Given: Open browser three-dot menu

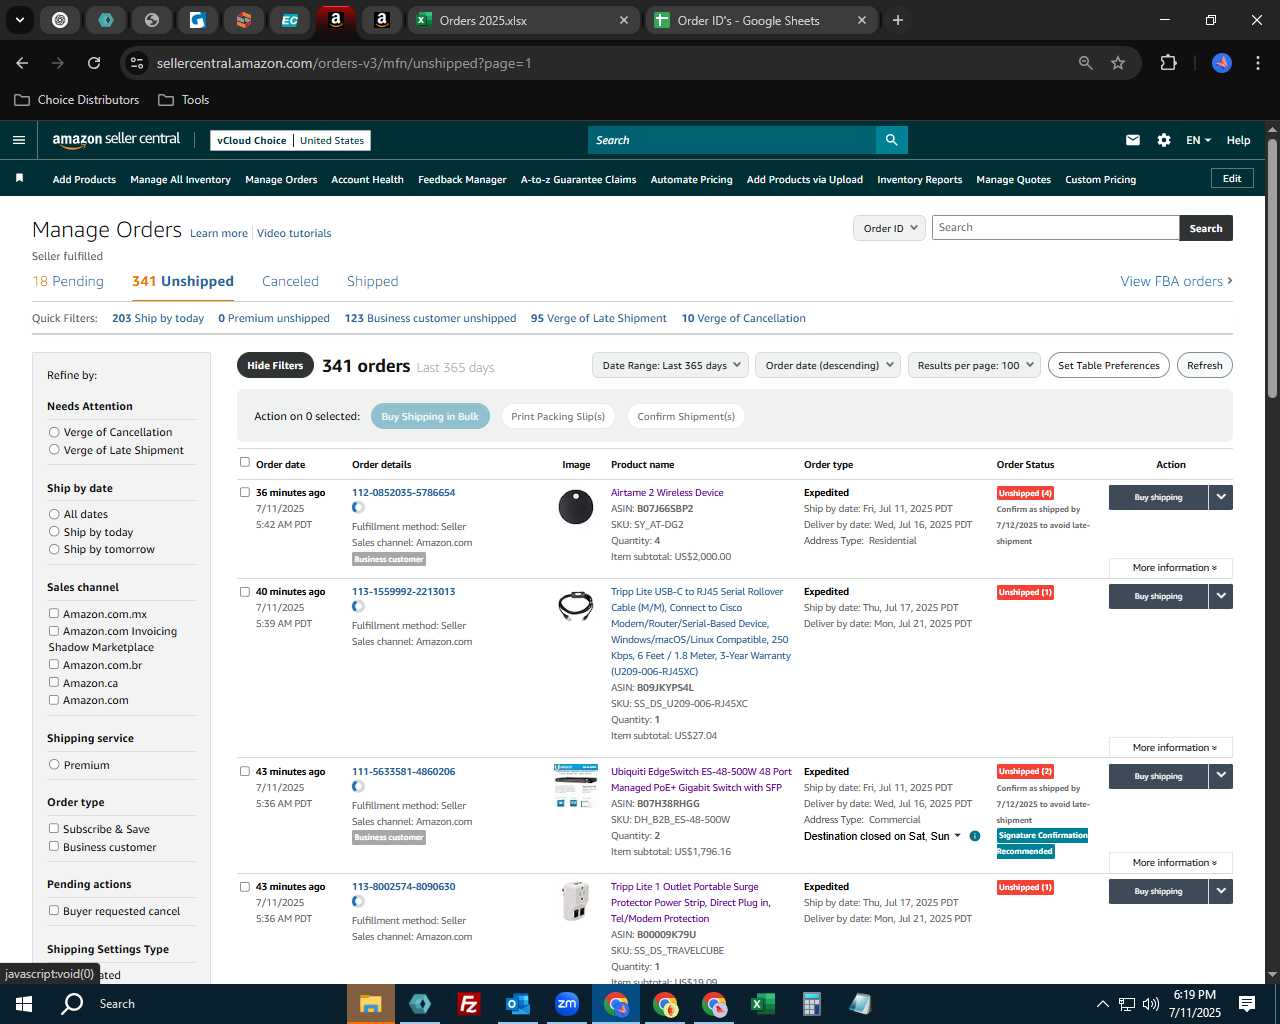Looking at the screenshot, I should coord(1257,63).
